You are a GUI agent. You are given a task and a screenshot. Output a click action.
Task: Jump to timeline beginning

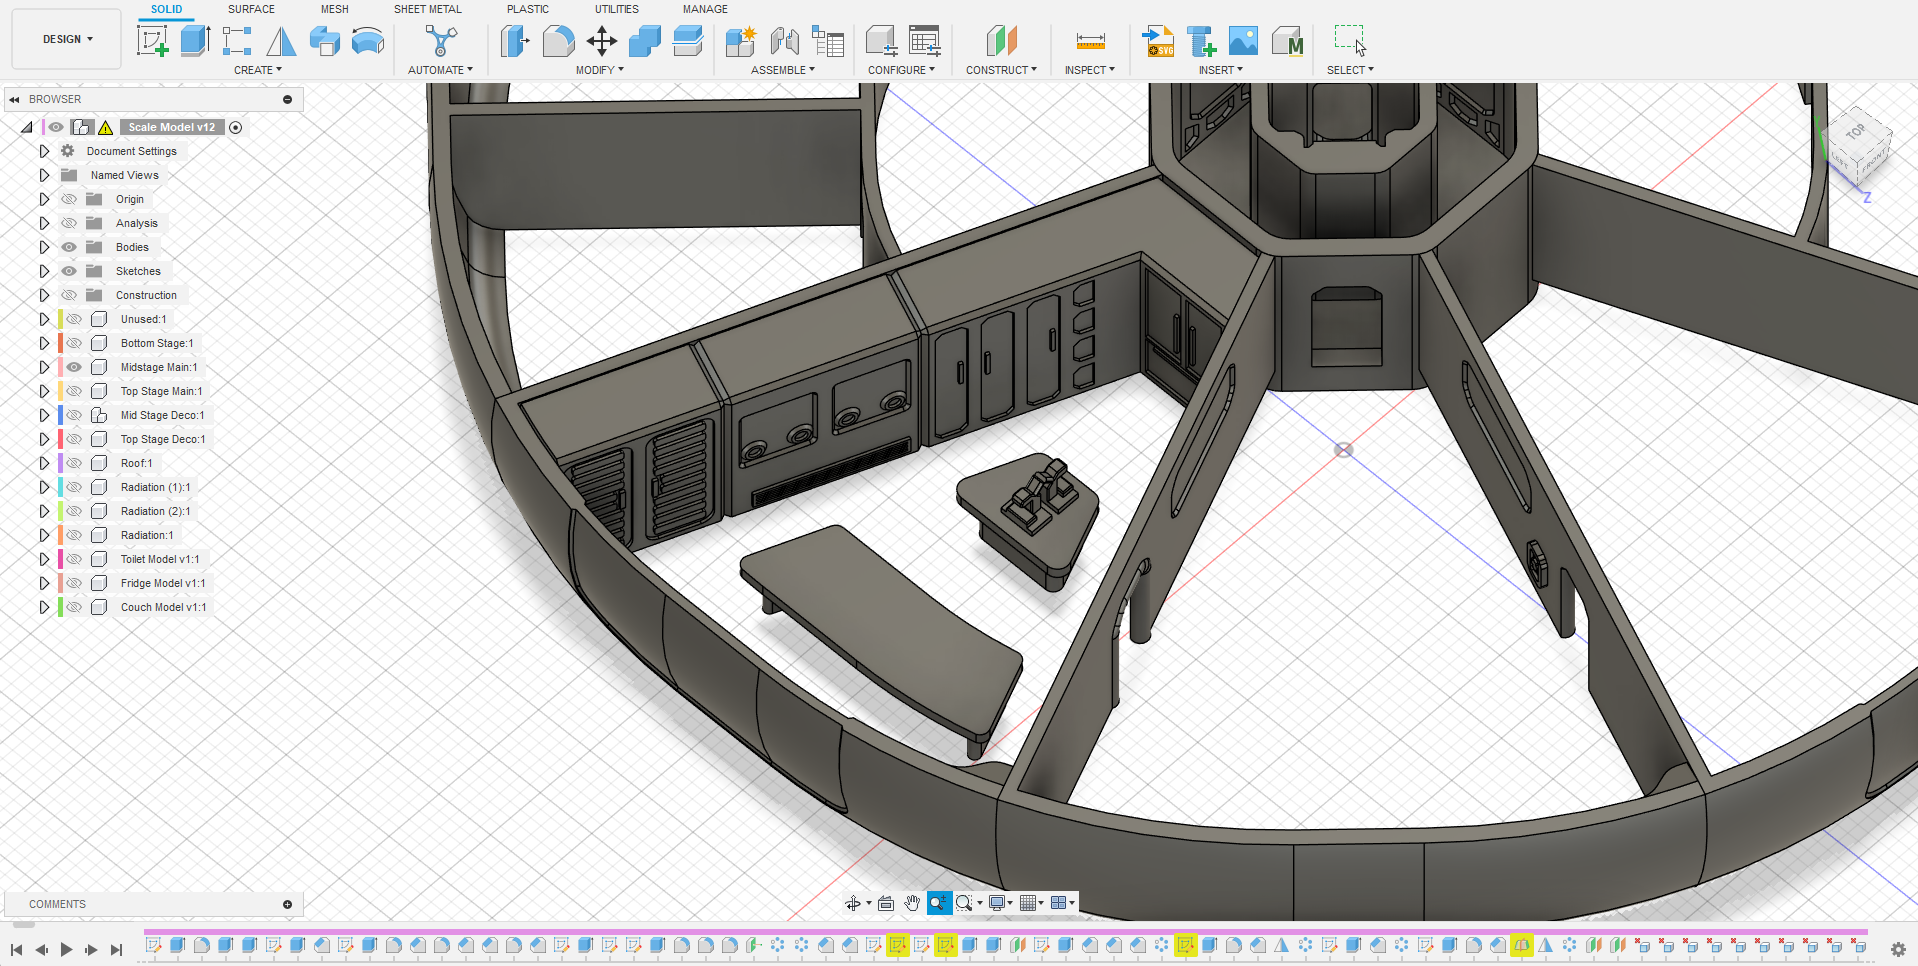point(16,949)
